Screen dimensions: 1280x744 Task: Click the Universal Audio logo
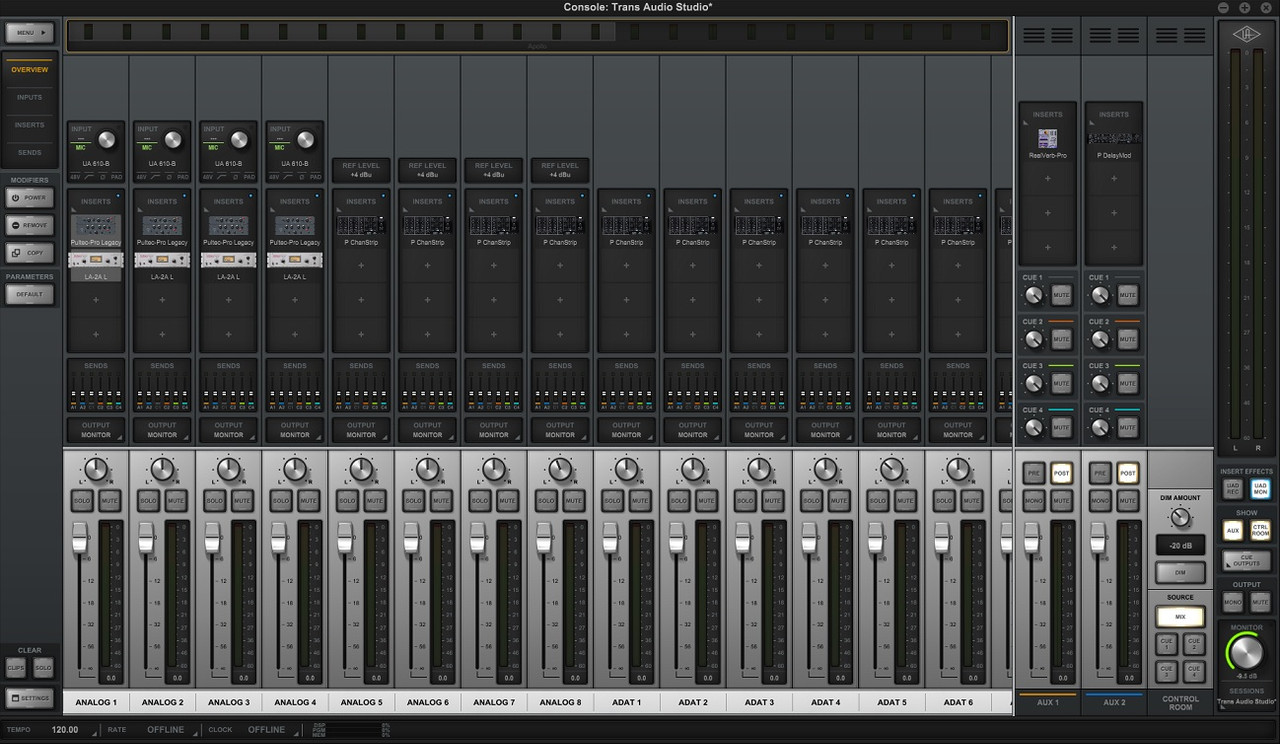1246,34
